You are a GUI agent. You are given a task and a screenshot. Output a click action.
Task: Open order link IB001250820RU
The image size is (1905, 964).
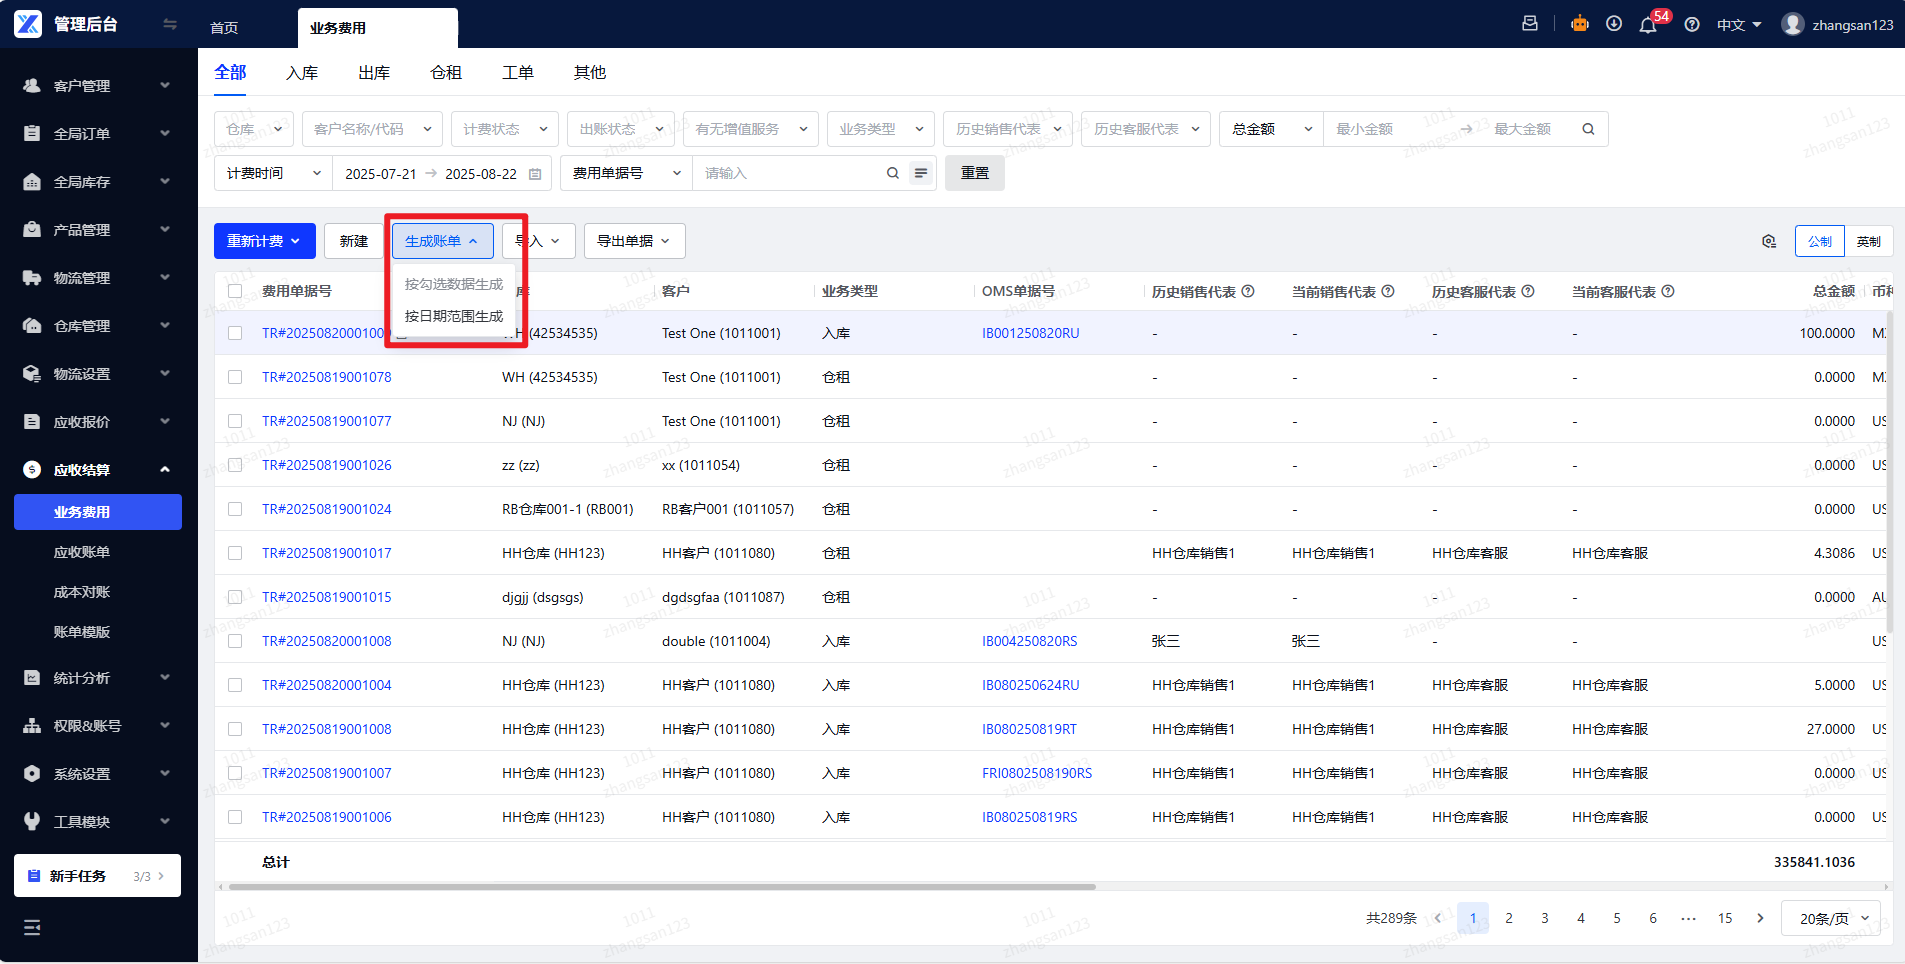click(1030, 333)
